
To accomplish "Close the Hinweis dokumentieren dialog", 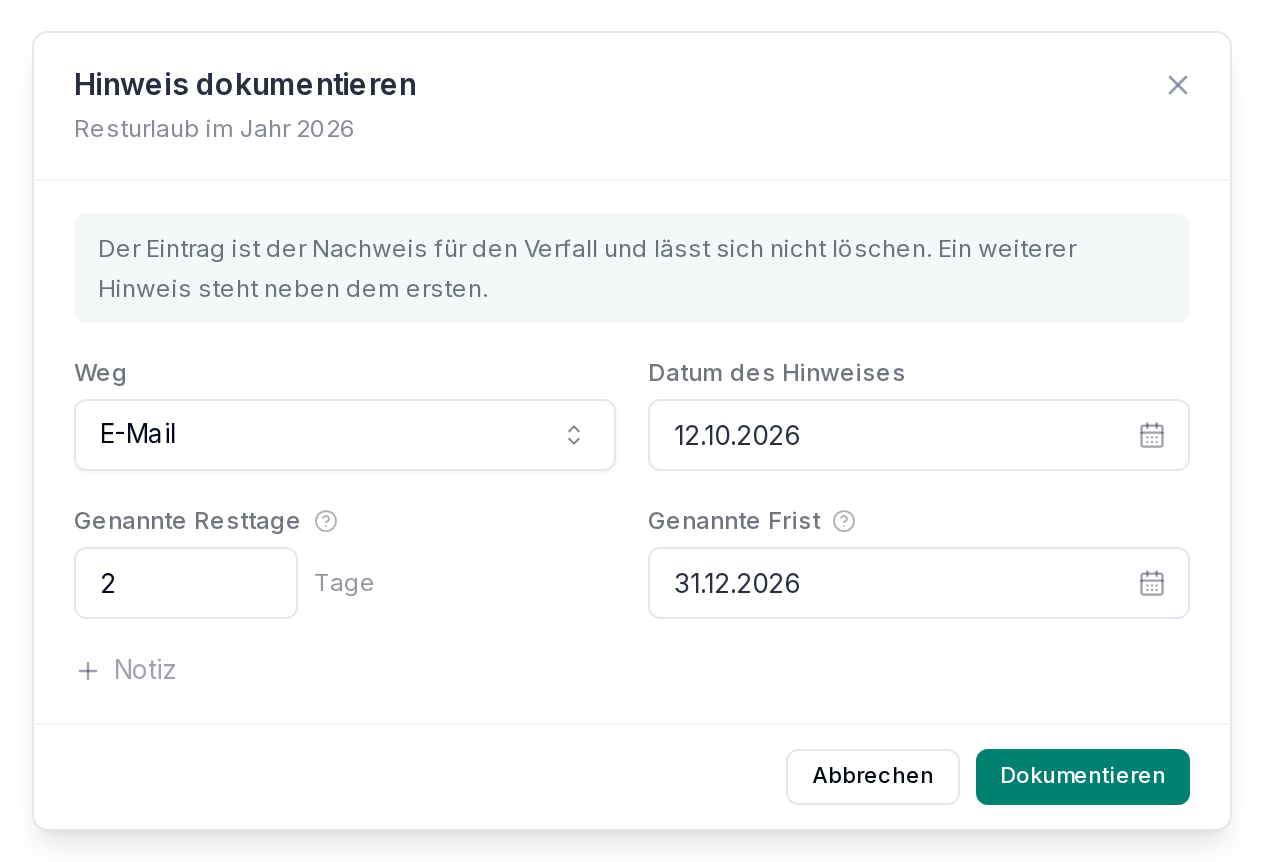I will click(x=1178, y=85).
